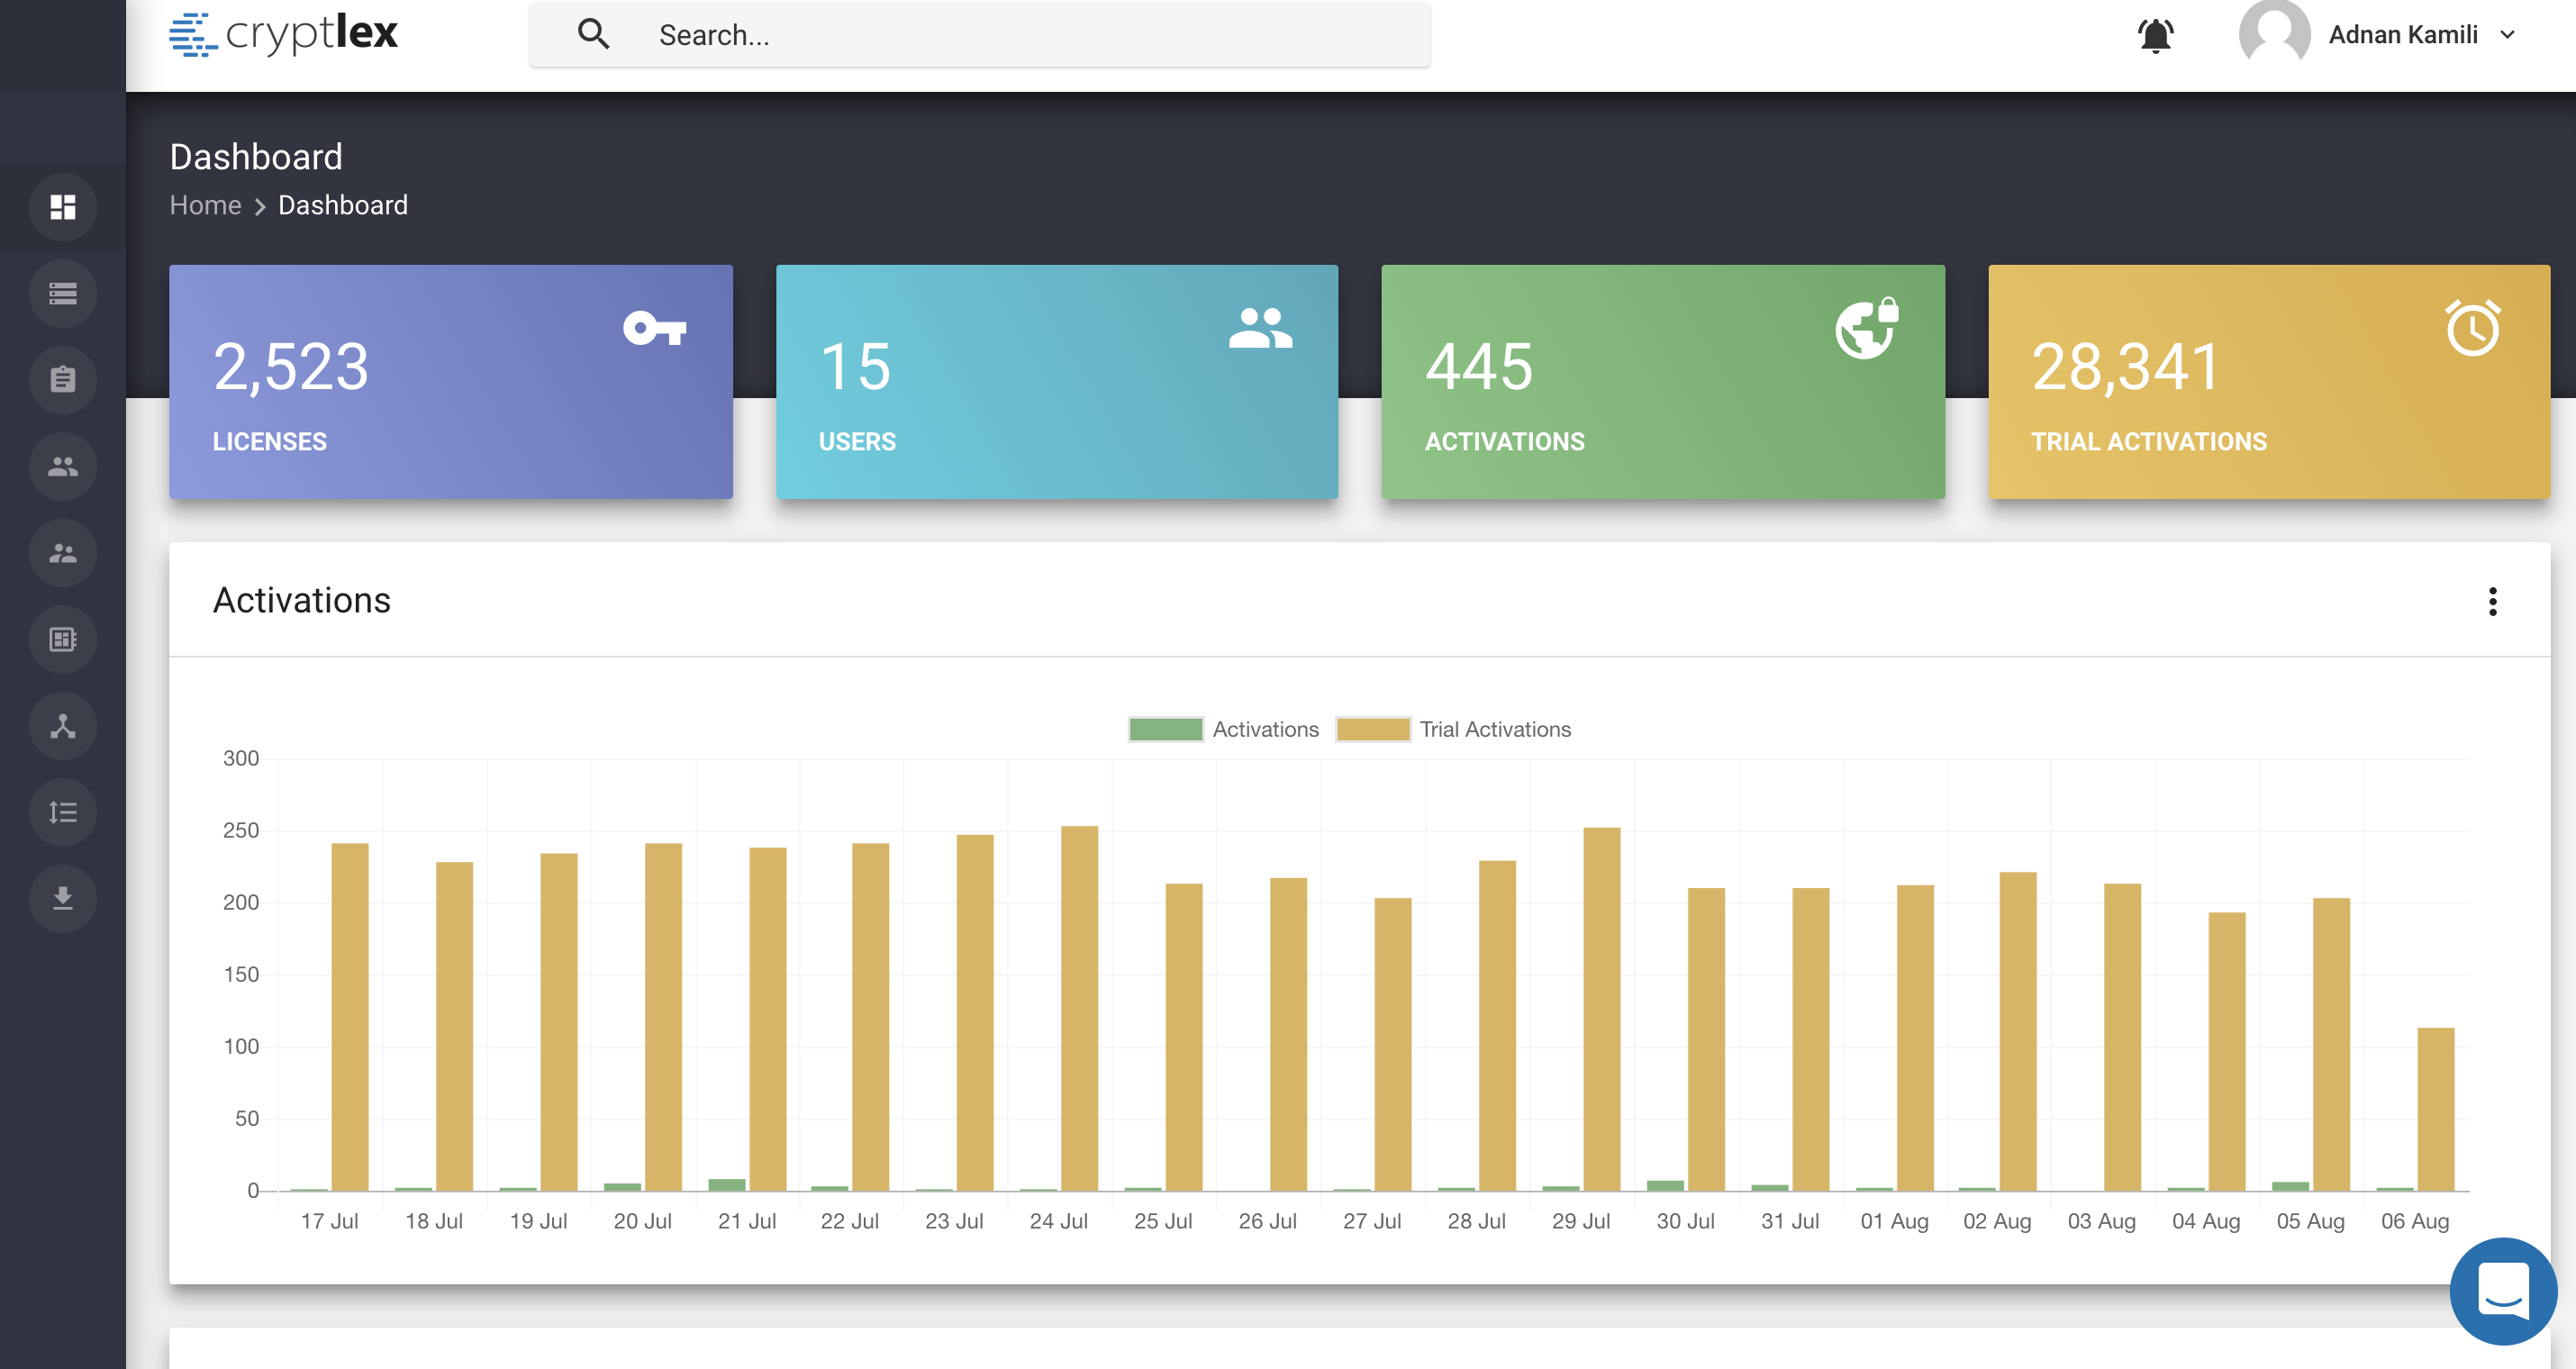
Task: Open Activations card three-dot menu
Action: coord(2492,601)
